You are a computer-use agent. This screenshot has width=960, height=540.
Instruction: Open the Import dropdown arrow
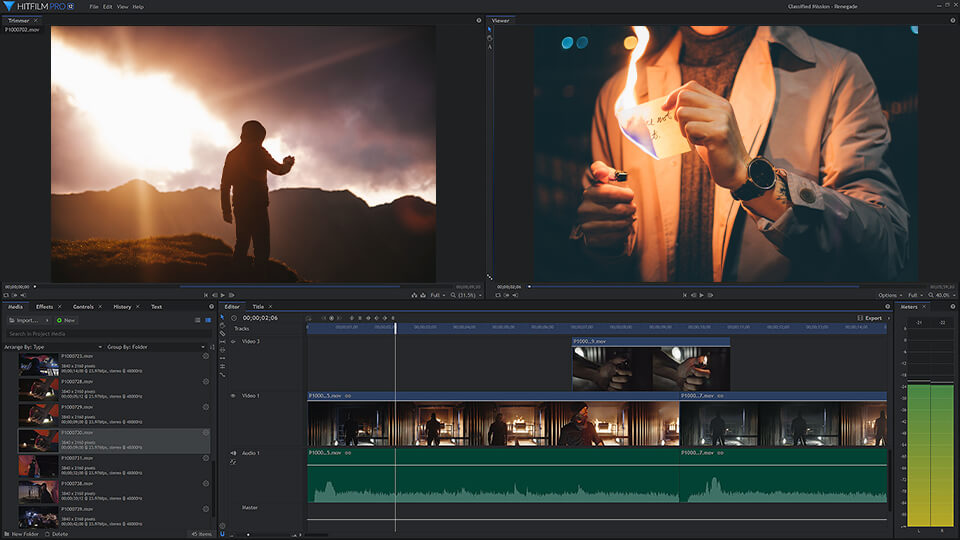47,320
